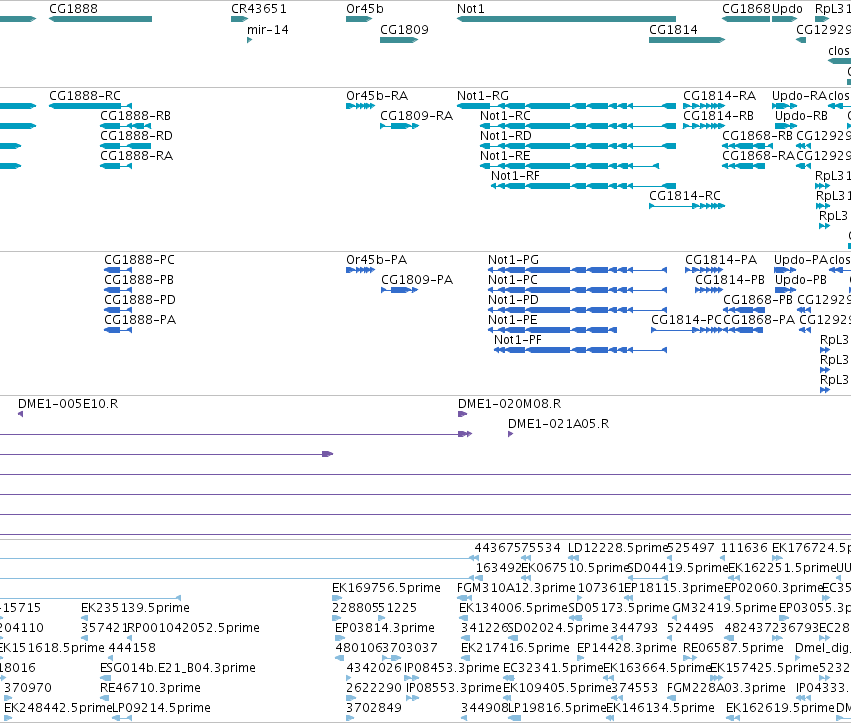The image size is (851, 723).
Task: Click EST EK169756.5prime
Action: (x=337, y=598)
